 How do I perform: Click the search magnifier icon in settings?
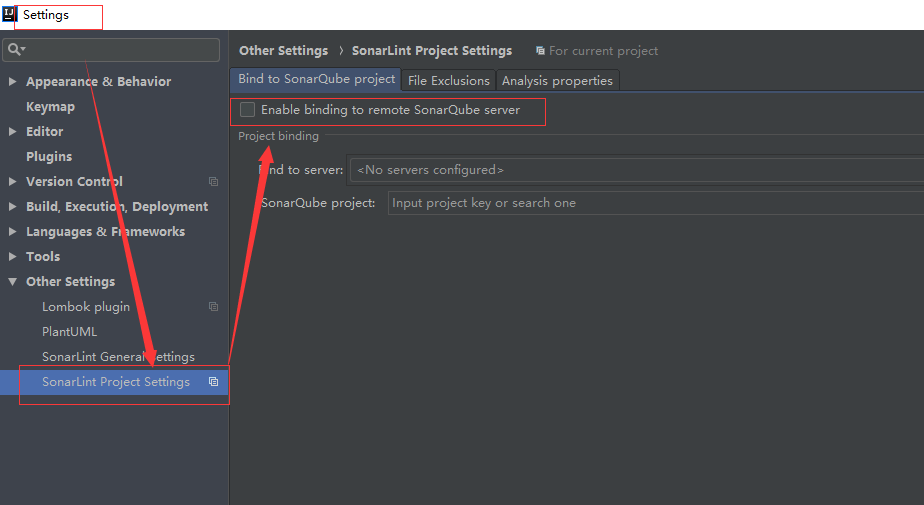[14, 49]
